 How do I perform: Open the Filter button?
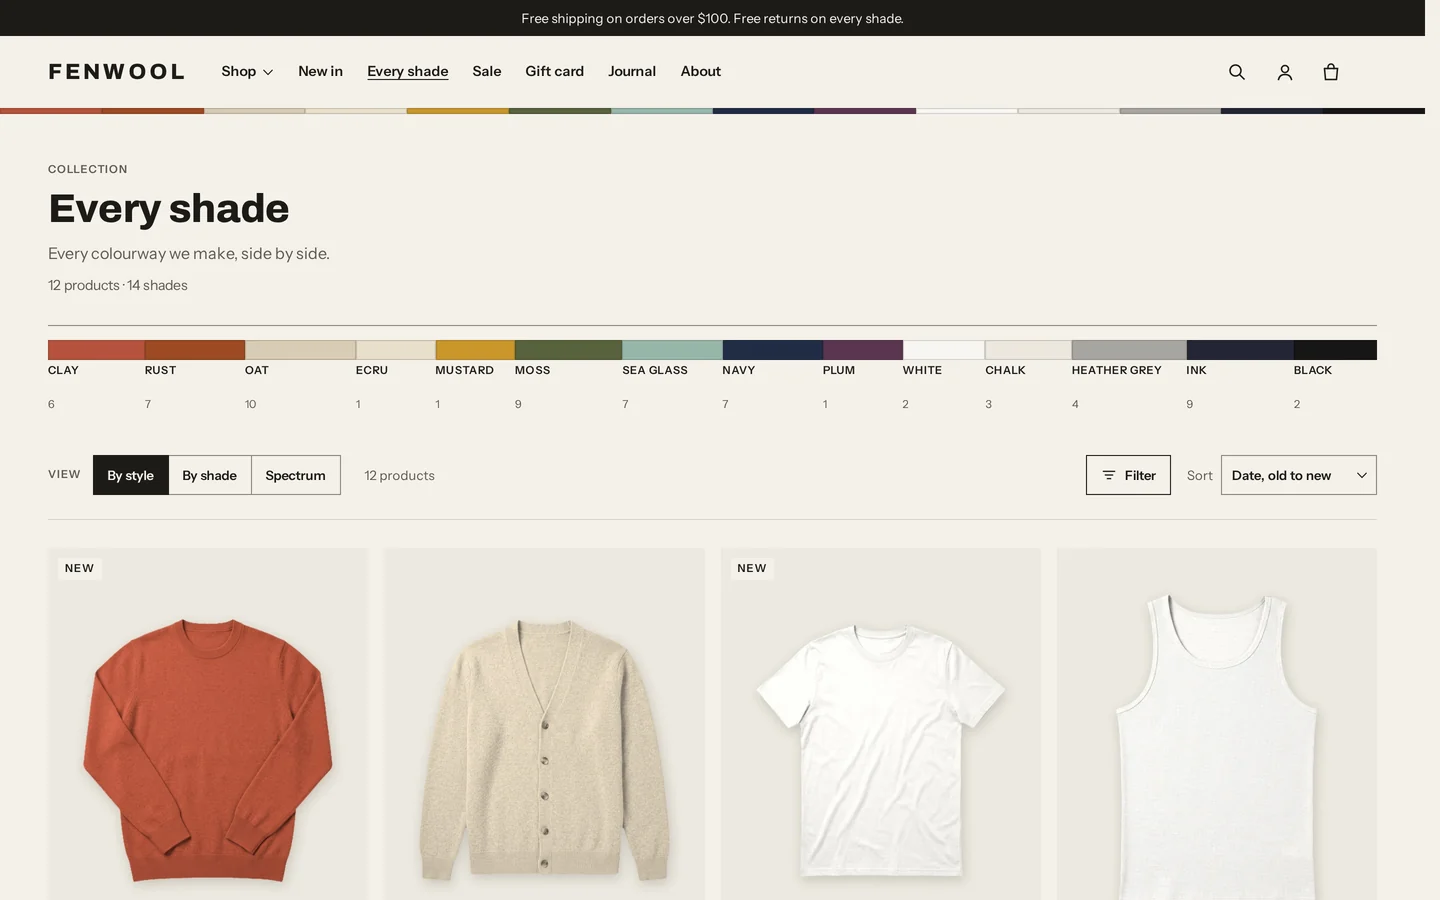(1128, 475)
